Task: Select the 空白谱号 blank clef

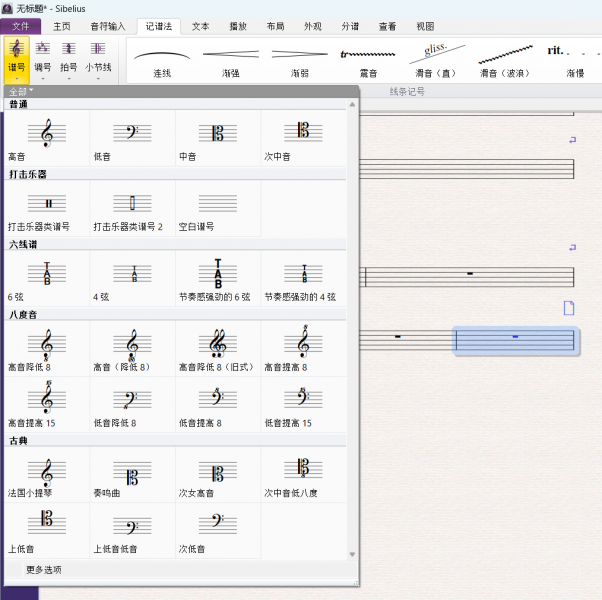Action: (218, 208)
